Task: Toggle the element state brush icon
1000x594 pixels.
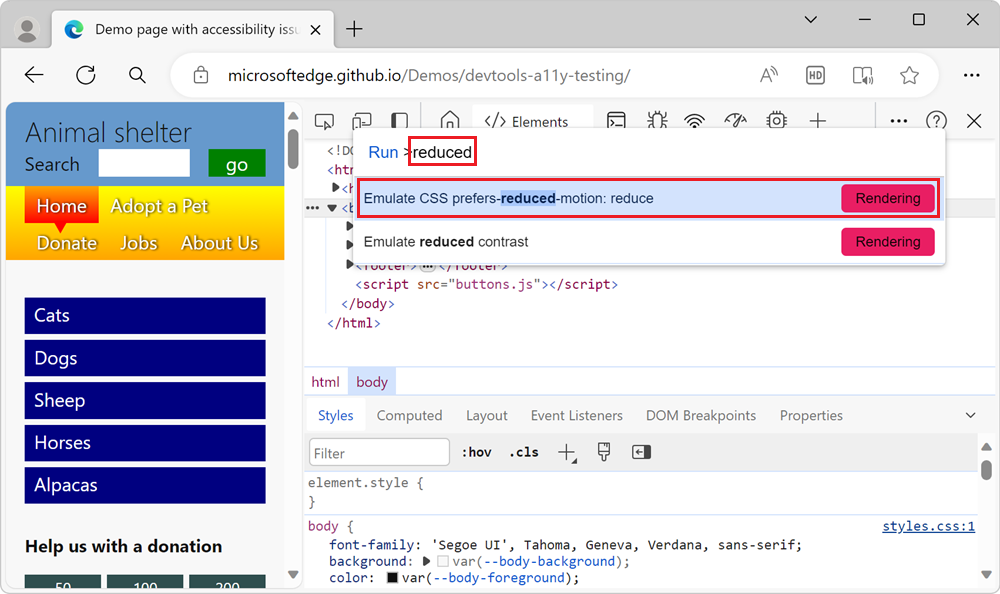Action: point(604,452)
